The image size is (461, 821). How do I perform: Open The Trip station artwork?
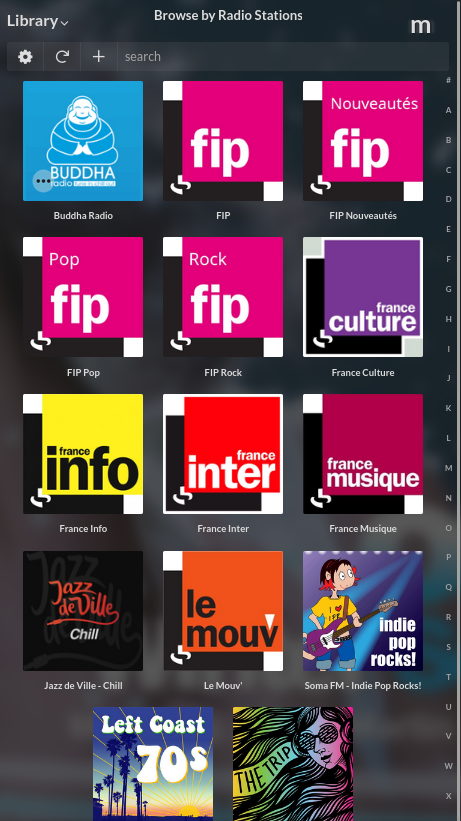click(293, 764)
